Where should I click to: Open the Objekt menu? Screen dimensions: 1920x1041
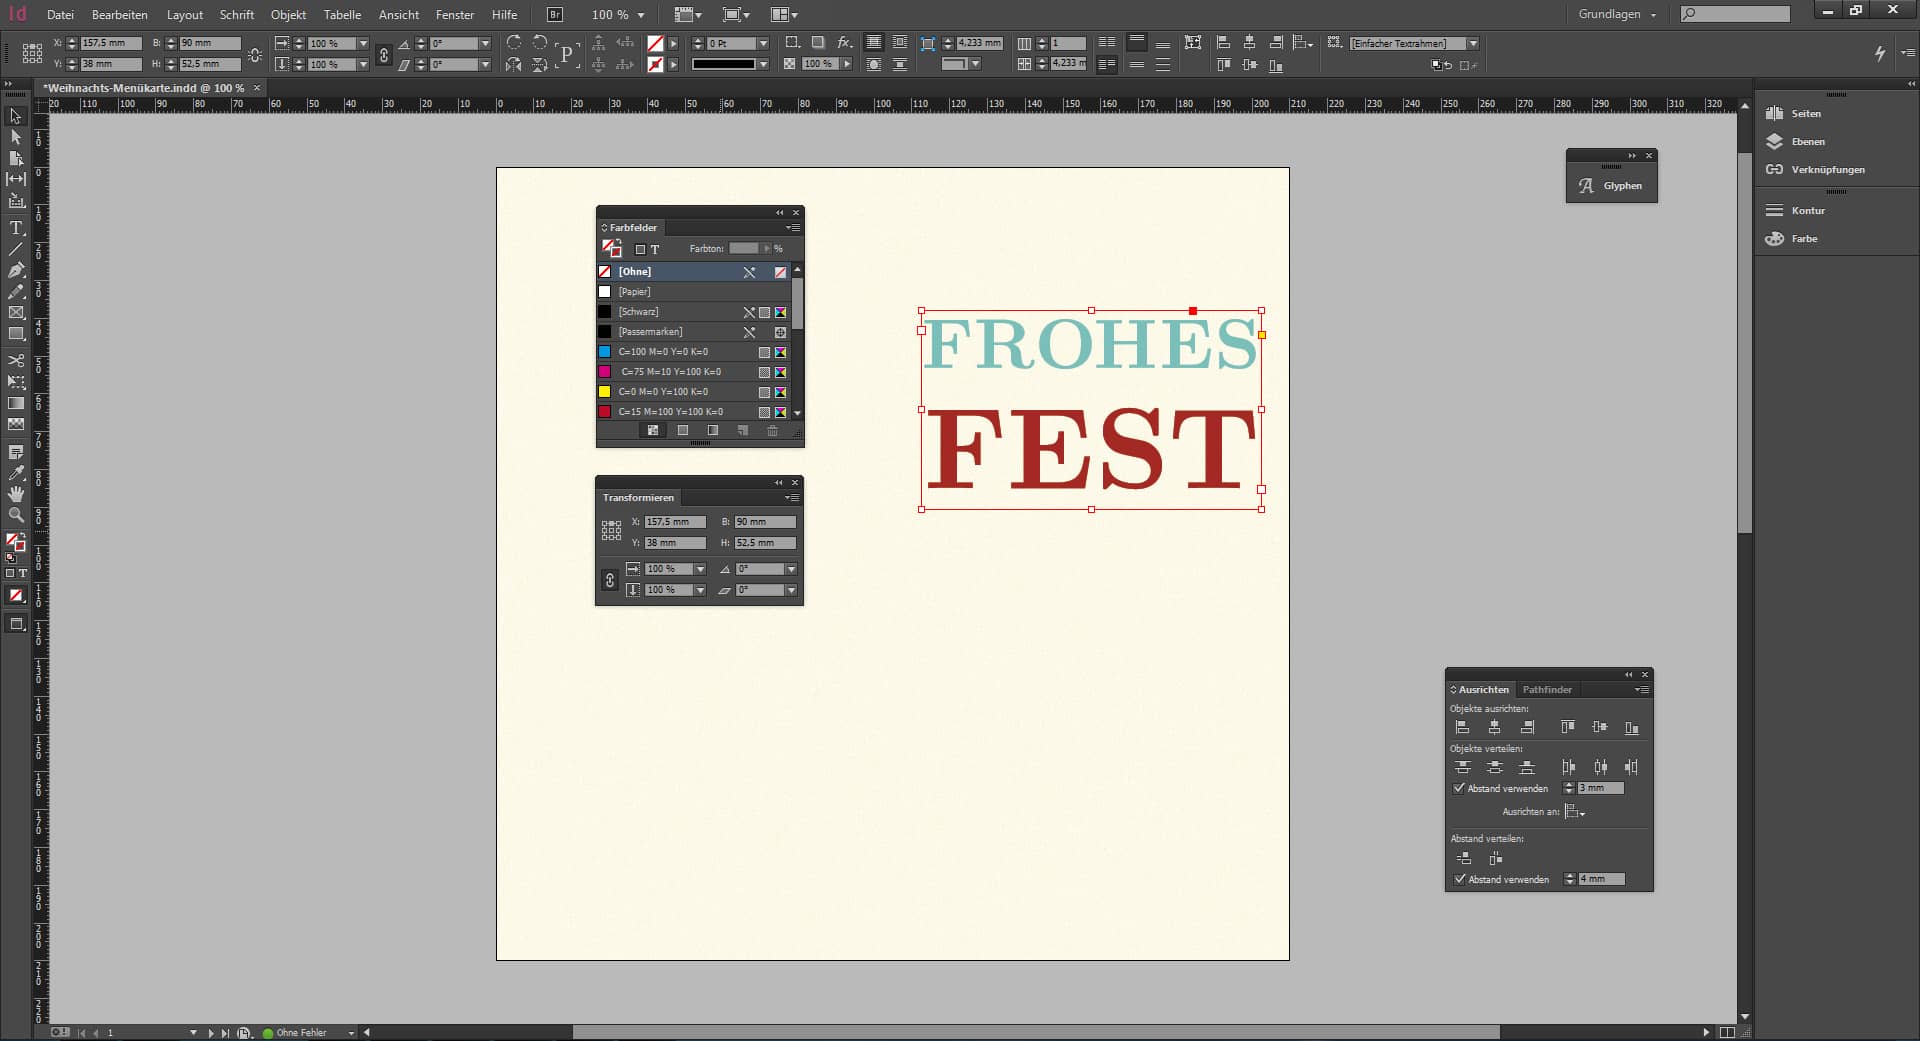coord(288,15)
